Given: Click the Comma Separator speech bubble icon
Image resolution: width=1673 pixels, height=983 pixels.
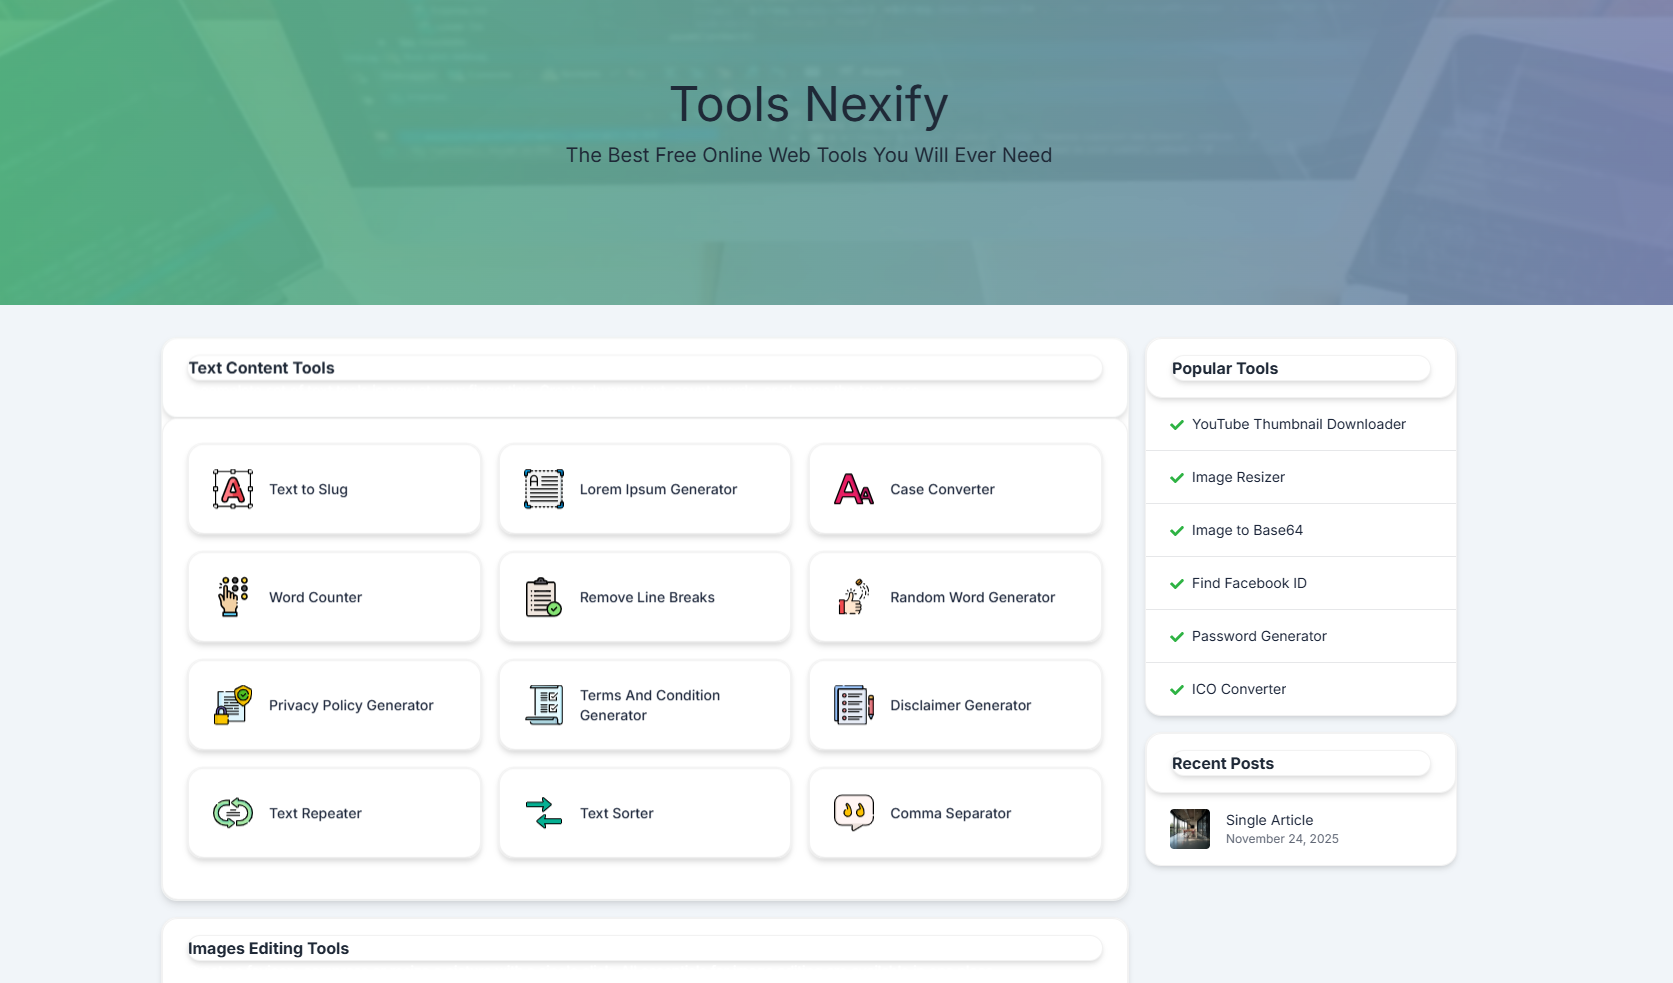Looking at the screenshot, I should tap(852, 813).
